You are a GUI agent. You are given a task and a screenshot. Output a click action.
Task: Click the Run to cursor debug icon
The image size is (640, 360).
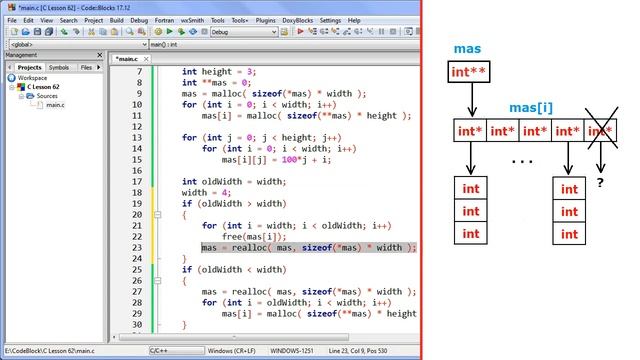(x=312, y=31)
